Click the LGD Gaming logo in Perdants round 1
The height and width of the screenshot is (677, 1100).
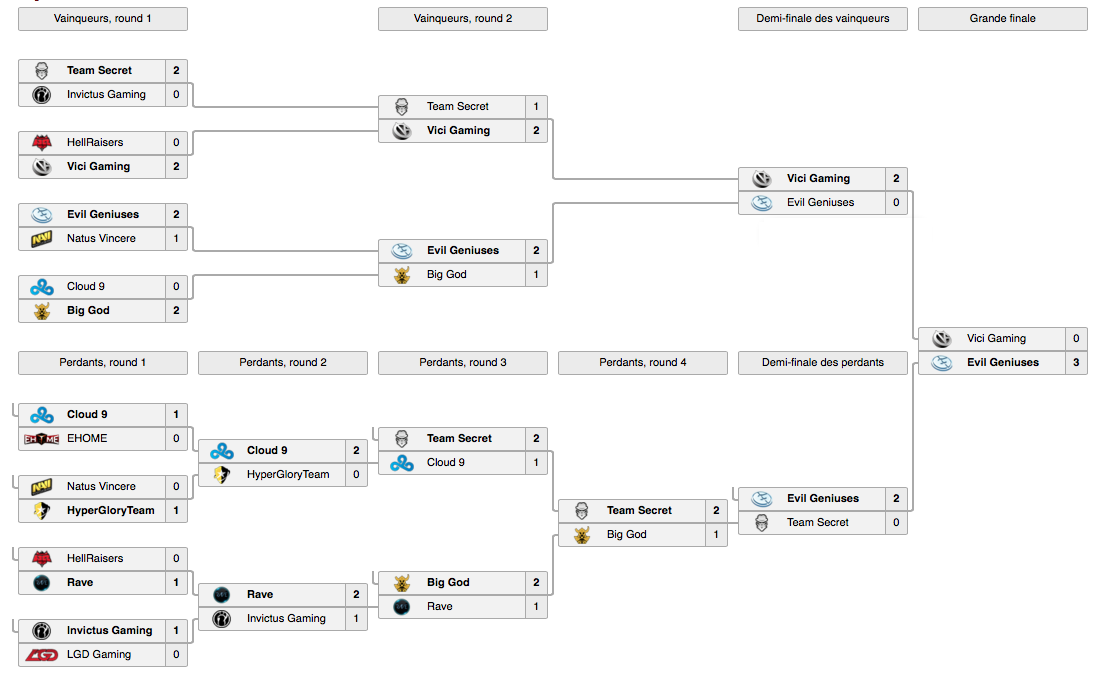42,655
